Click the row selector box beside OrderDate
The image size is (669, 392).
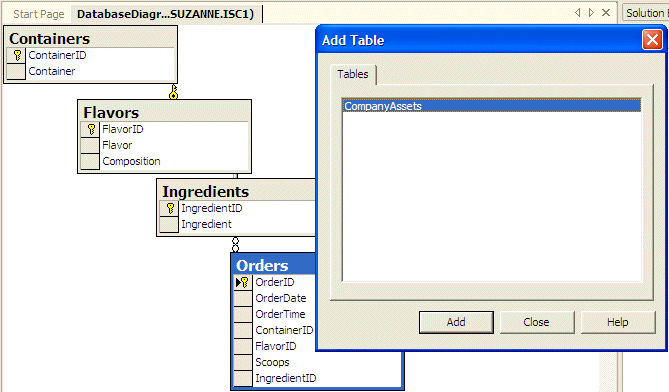click(243, 298)
